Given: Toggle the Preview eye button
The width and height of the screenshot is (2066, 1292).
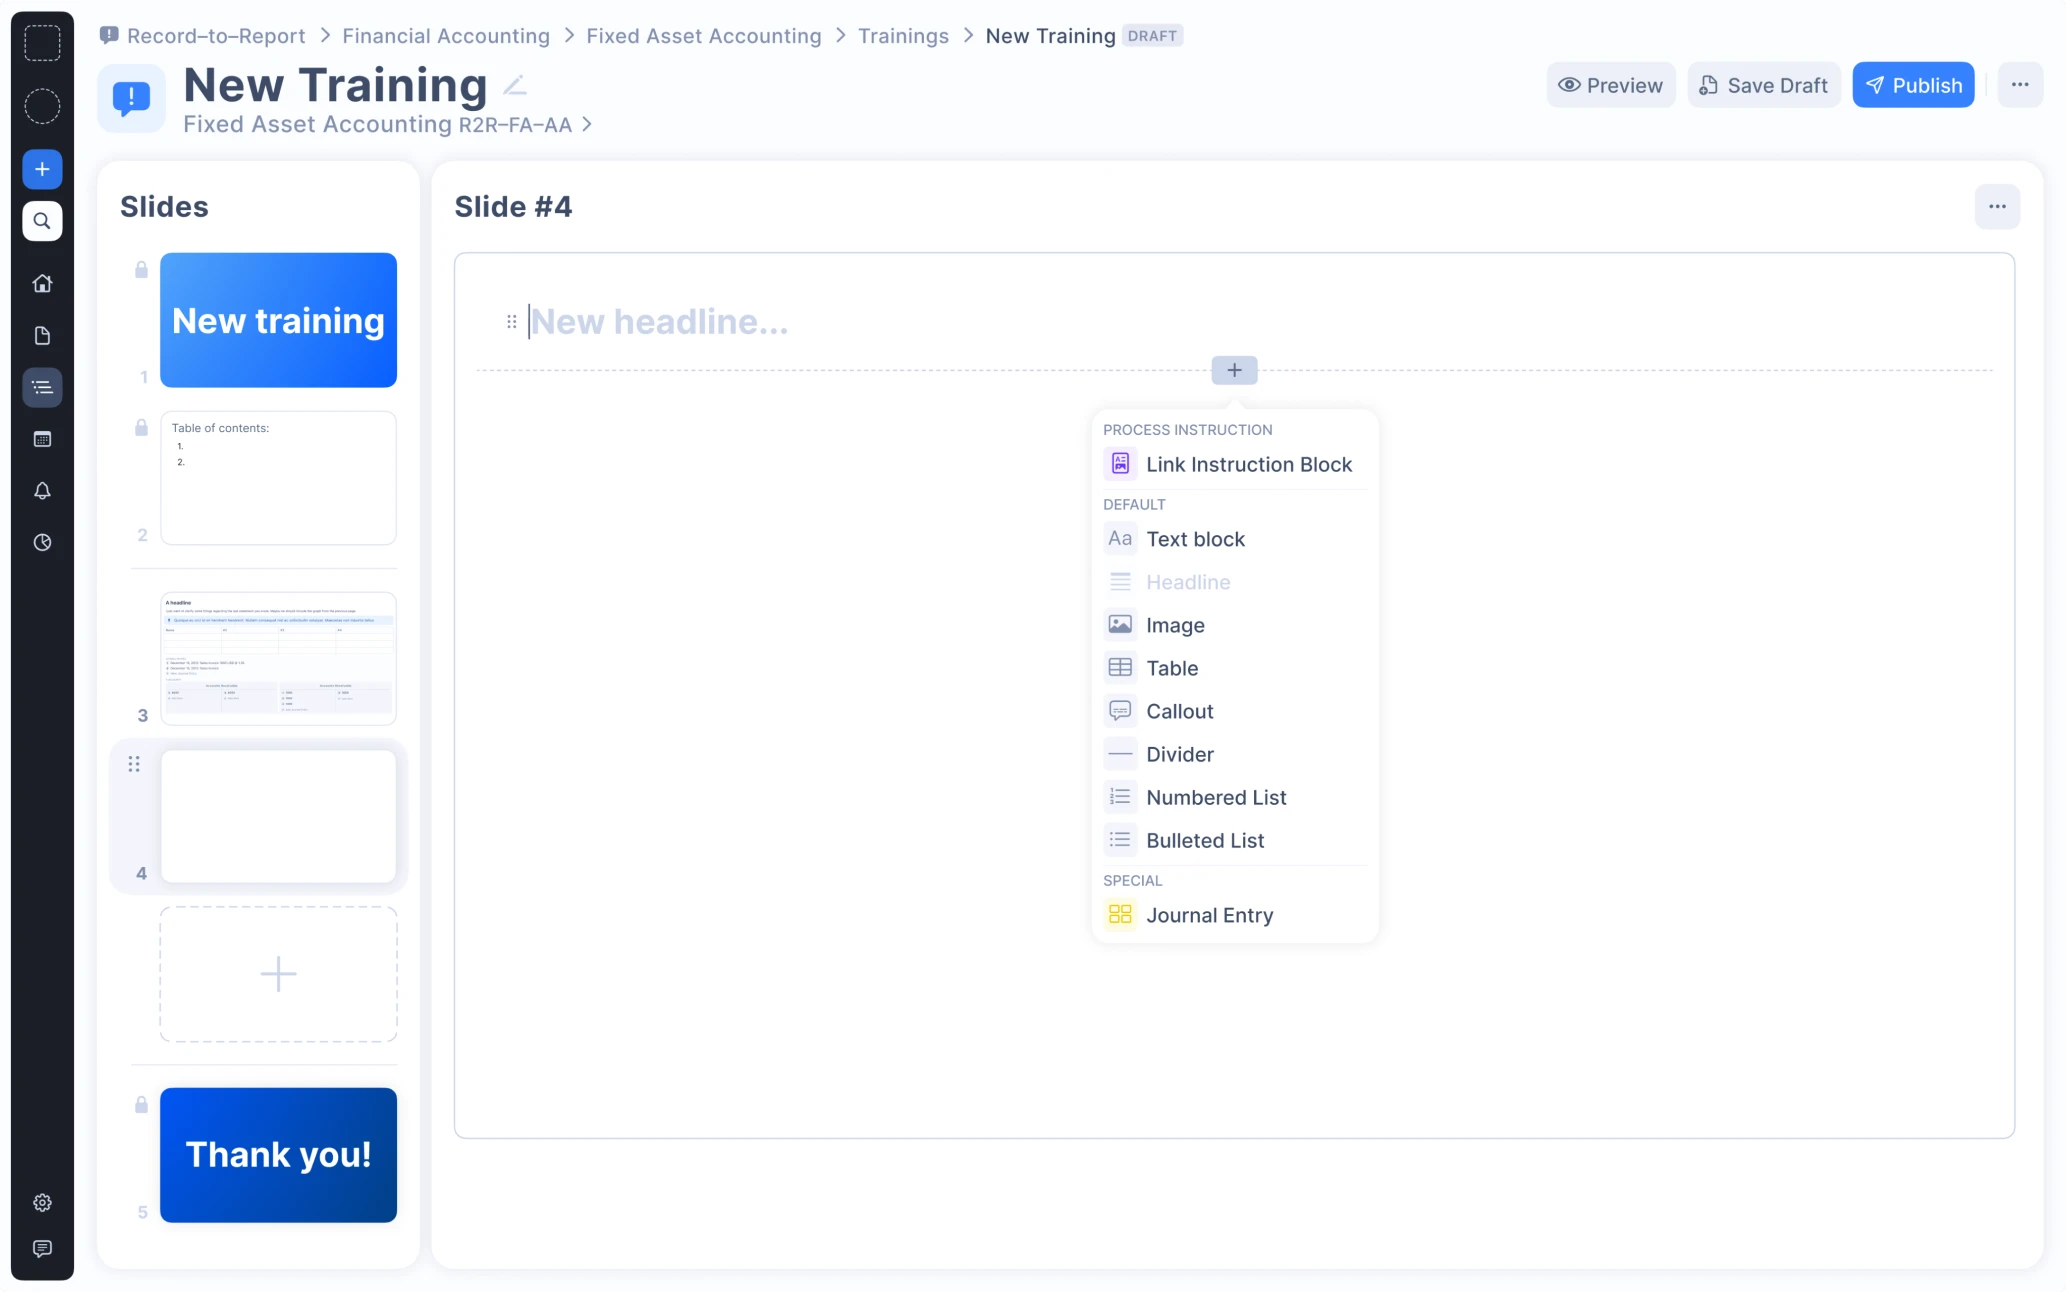Looking at the screenshot, I should point(1610,86).
